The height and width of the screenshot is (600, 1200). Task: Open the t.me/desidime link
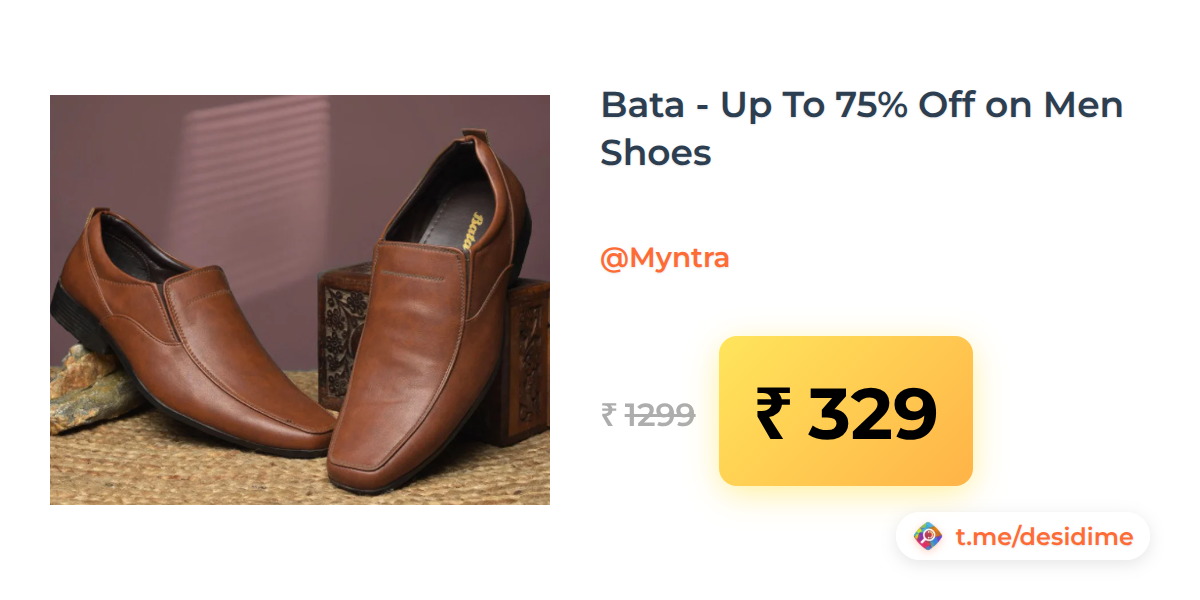pyautogui.click(x=1043, y=537)
